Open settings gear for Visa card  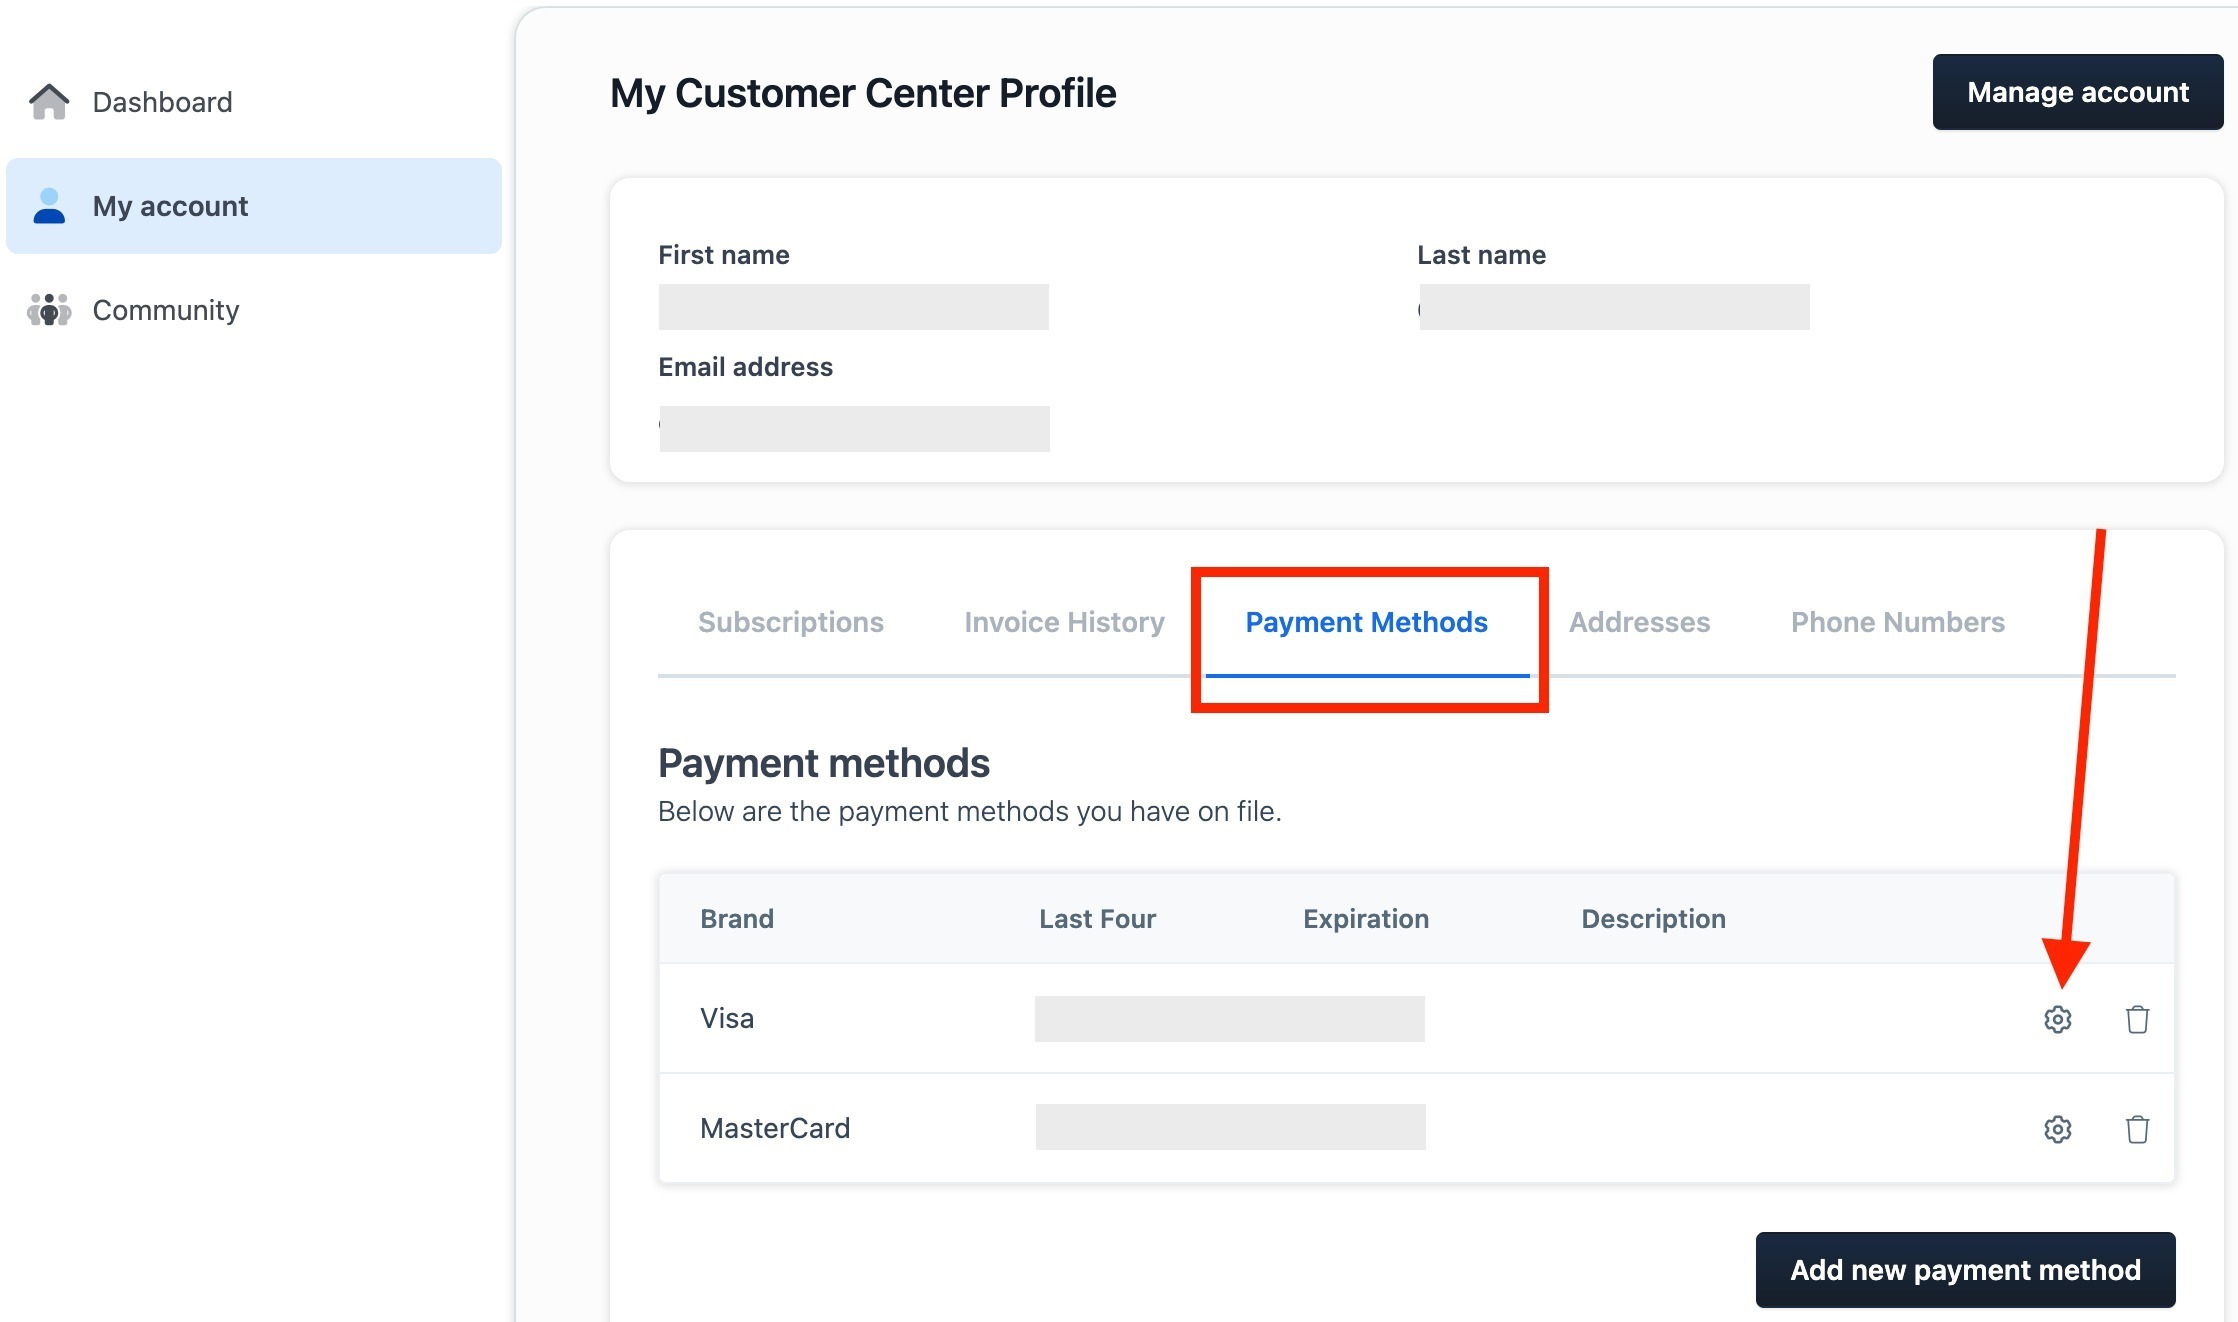point(2057,1019)
